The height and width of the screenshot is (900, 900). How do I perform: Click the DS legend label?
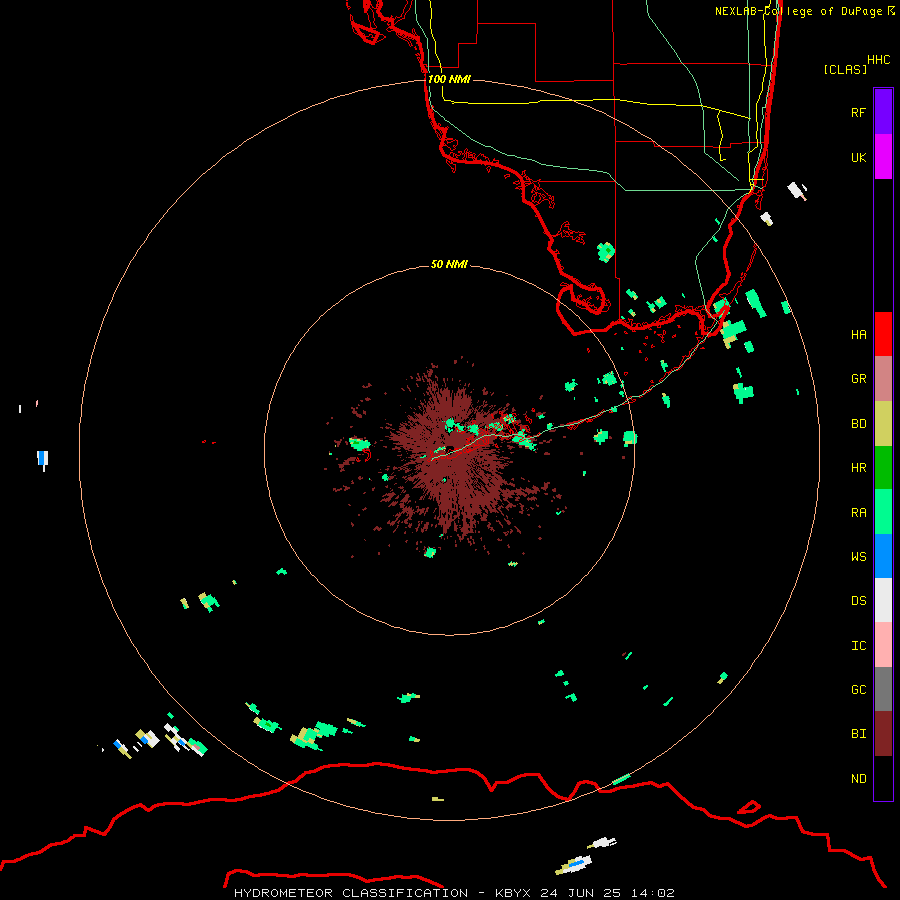858,601
